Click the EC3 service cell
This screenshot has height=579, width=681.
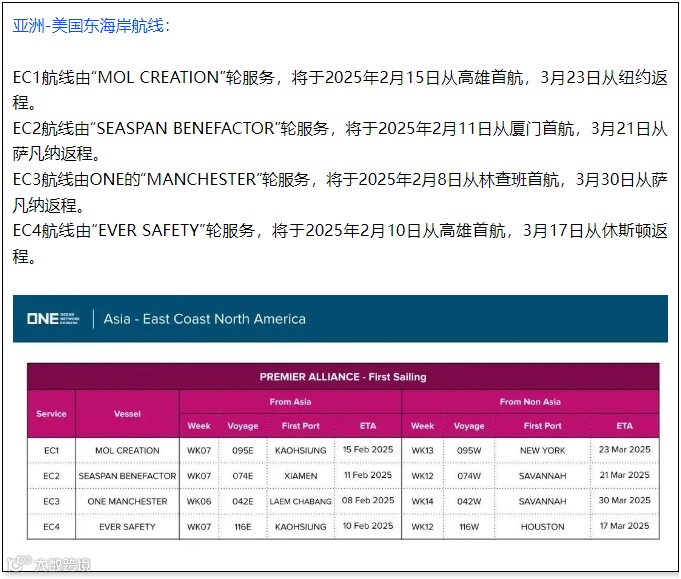51,501
